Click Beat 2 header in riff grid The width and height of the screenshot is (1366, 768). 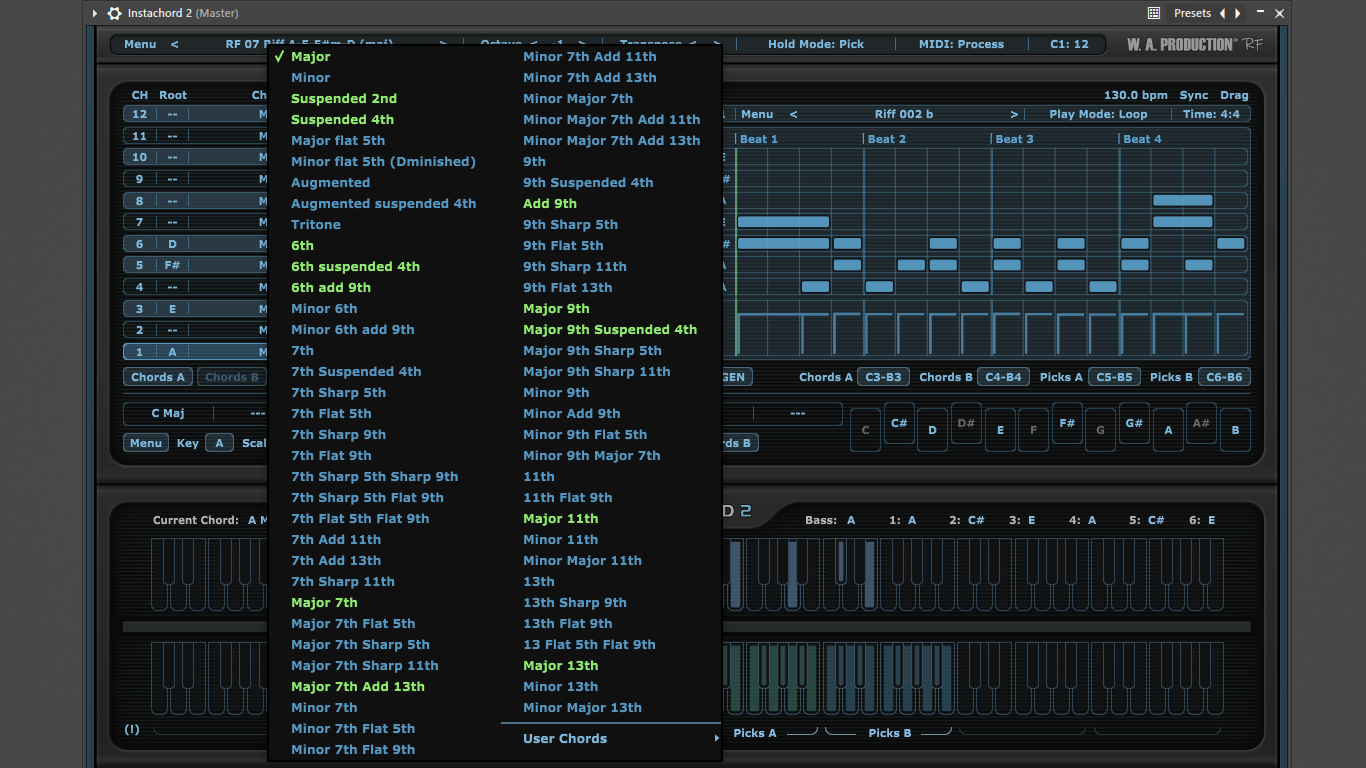(x=887, y=139)
